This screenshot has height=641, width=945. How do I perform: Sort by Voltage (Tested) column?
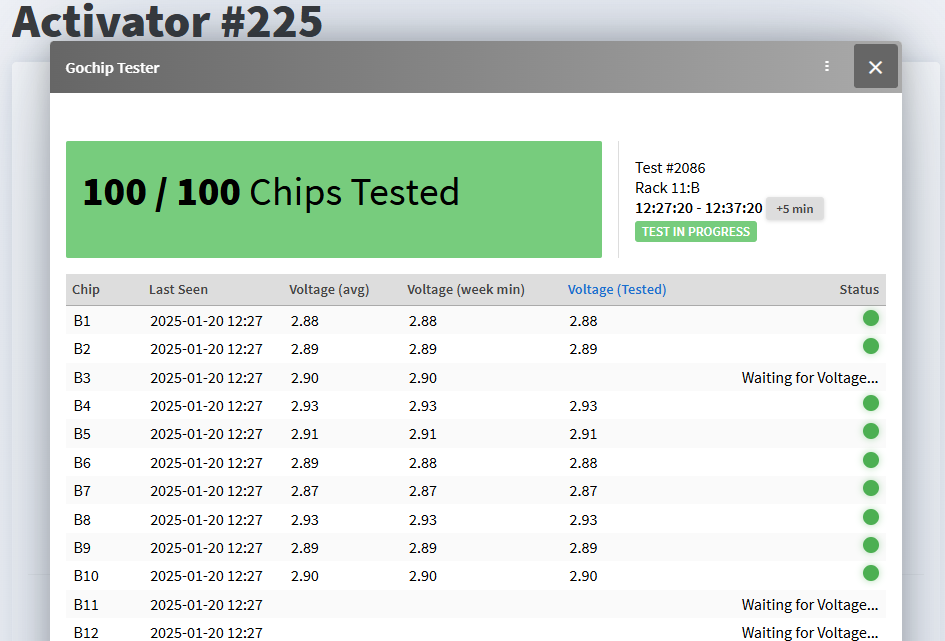pos(616,290)
